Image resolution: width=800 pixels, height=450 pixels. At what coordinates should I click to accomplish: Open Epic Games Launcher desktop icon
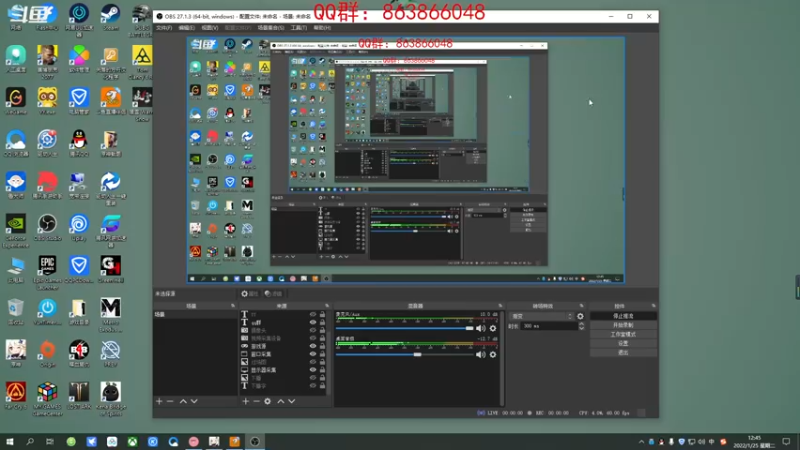pos(47,273)
